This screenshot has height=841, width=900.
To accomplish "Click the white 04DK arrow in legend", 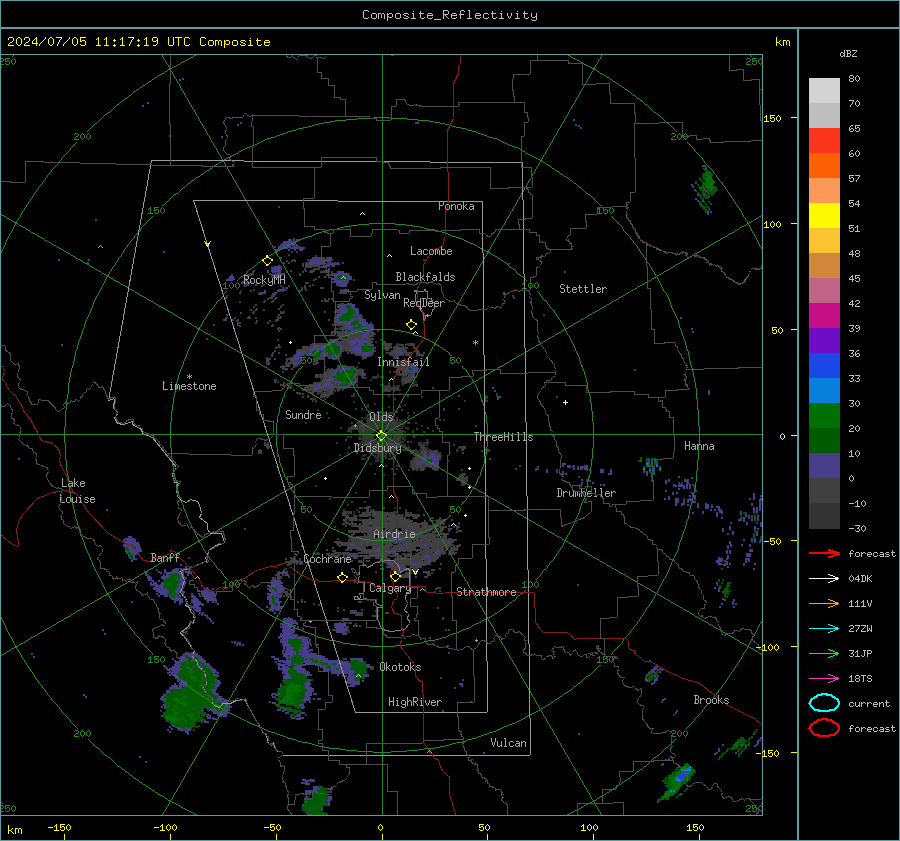I will [824, 579].
